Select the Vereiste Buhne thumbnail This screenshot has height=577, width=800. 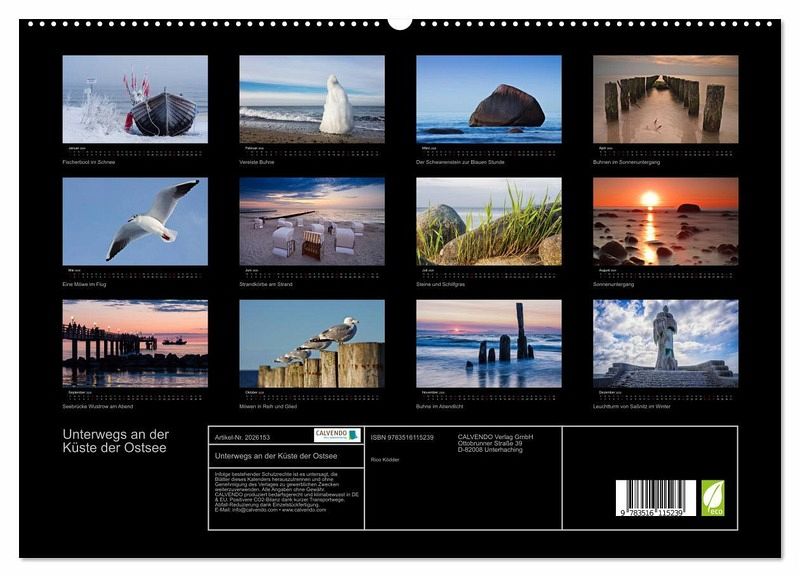point(311,99)
